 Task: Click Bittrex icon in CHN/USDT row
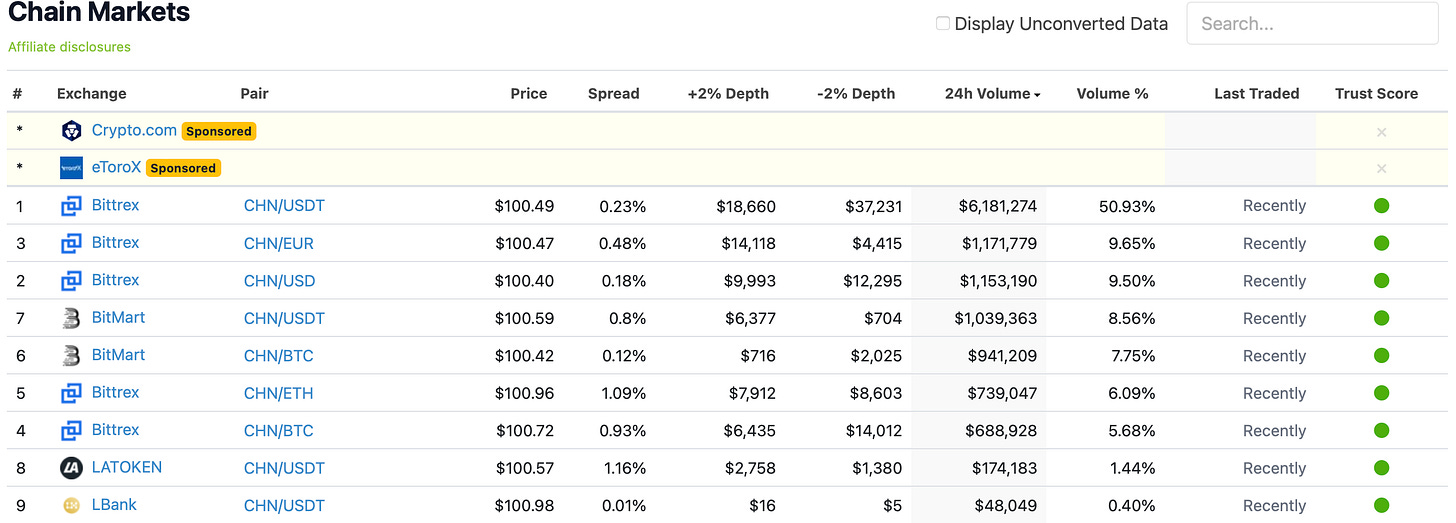(71, 206)
